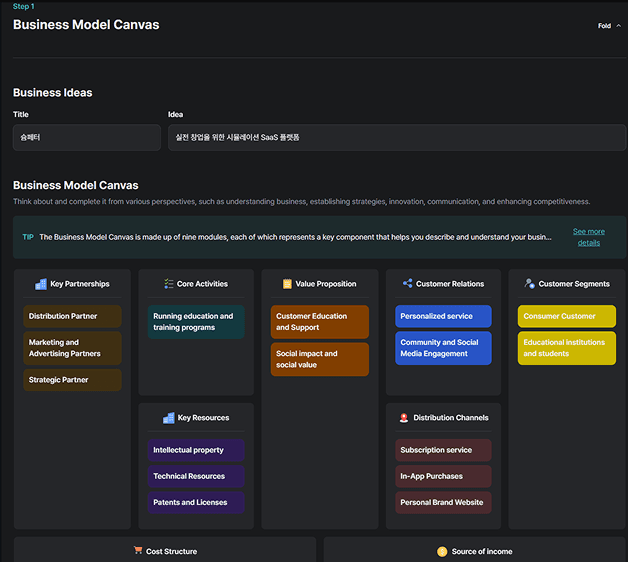The height and width of the screenshot is (562, 628).
Task: Click the Value Proposition note icon
Action: [x=287, y=284]
